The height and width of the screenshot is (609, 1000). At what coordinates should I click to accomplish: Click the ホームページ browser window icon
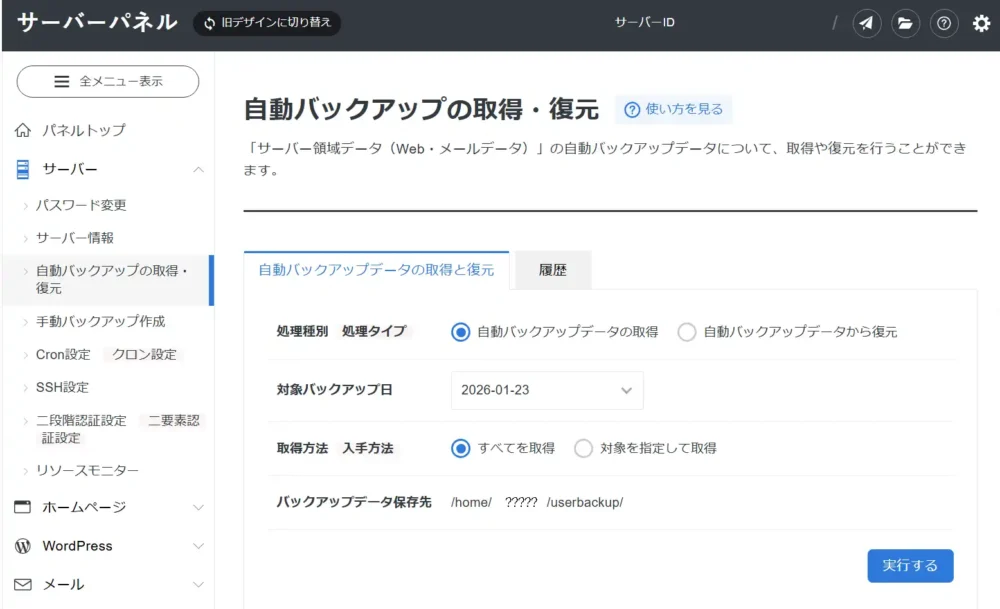coord(22,507)
